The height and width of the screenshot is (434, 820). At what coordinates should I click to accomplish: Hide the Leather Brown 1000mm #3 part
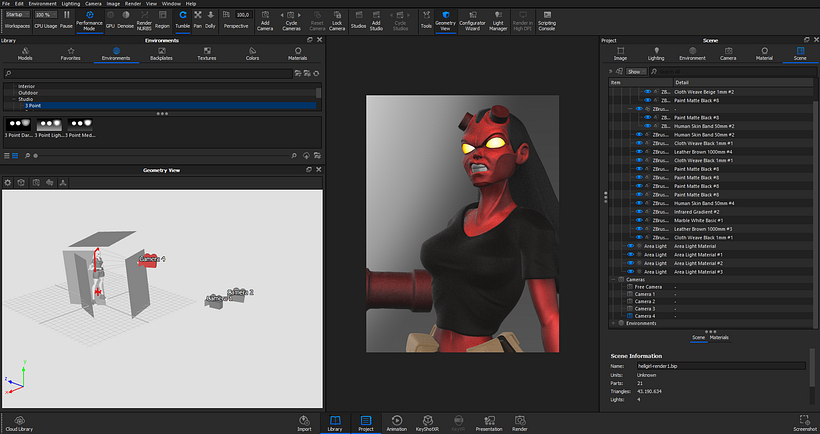(639, 229)
